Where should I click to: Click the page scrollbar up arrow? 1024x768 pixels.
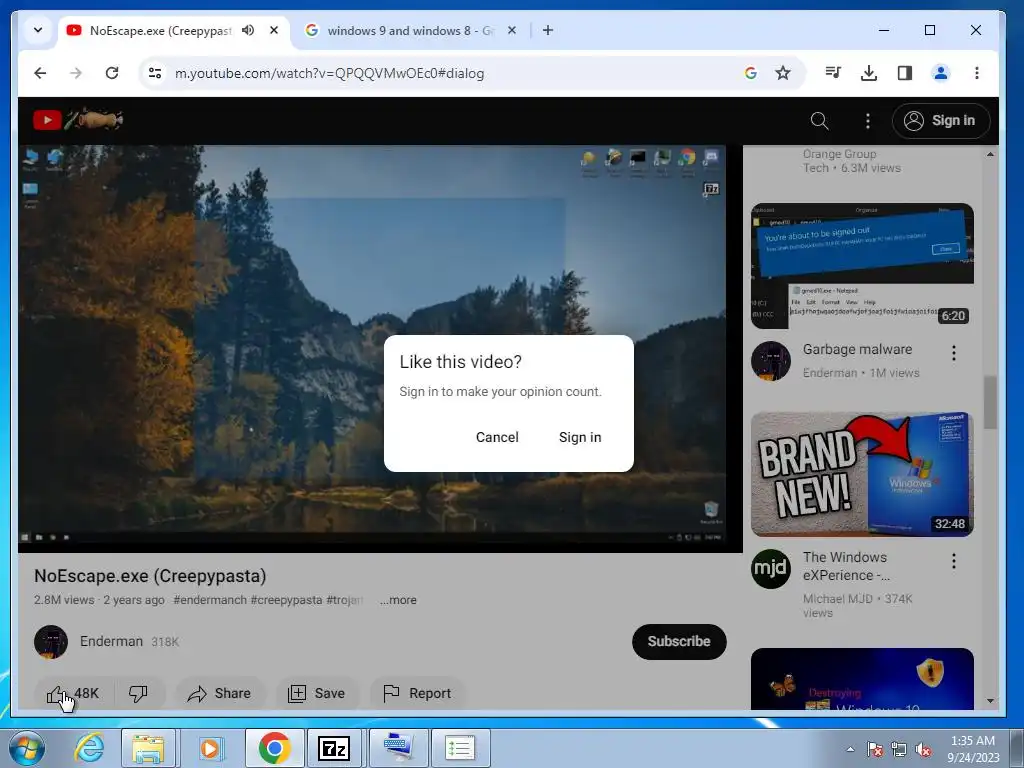tap(991, 155)
